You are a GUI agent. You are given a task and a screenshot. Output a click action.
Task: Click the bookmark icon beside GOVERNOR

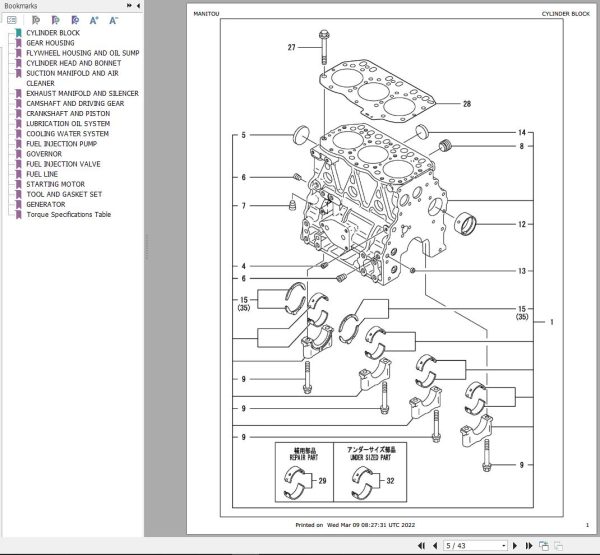(18, 154)
